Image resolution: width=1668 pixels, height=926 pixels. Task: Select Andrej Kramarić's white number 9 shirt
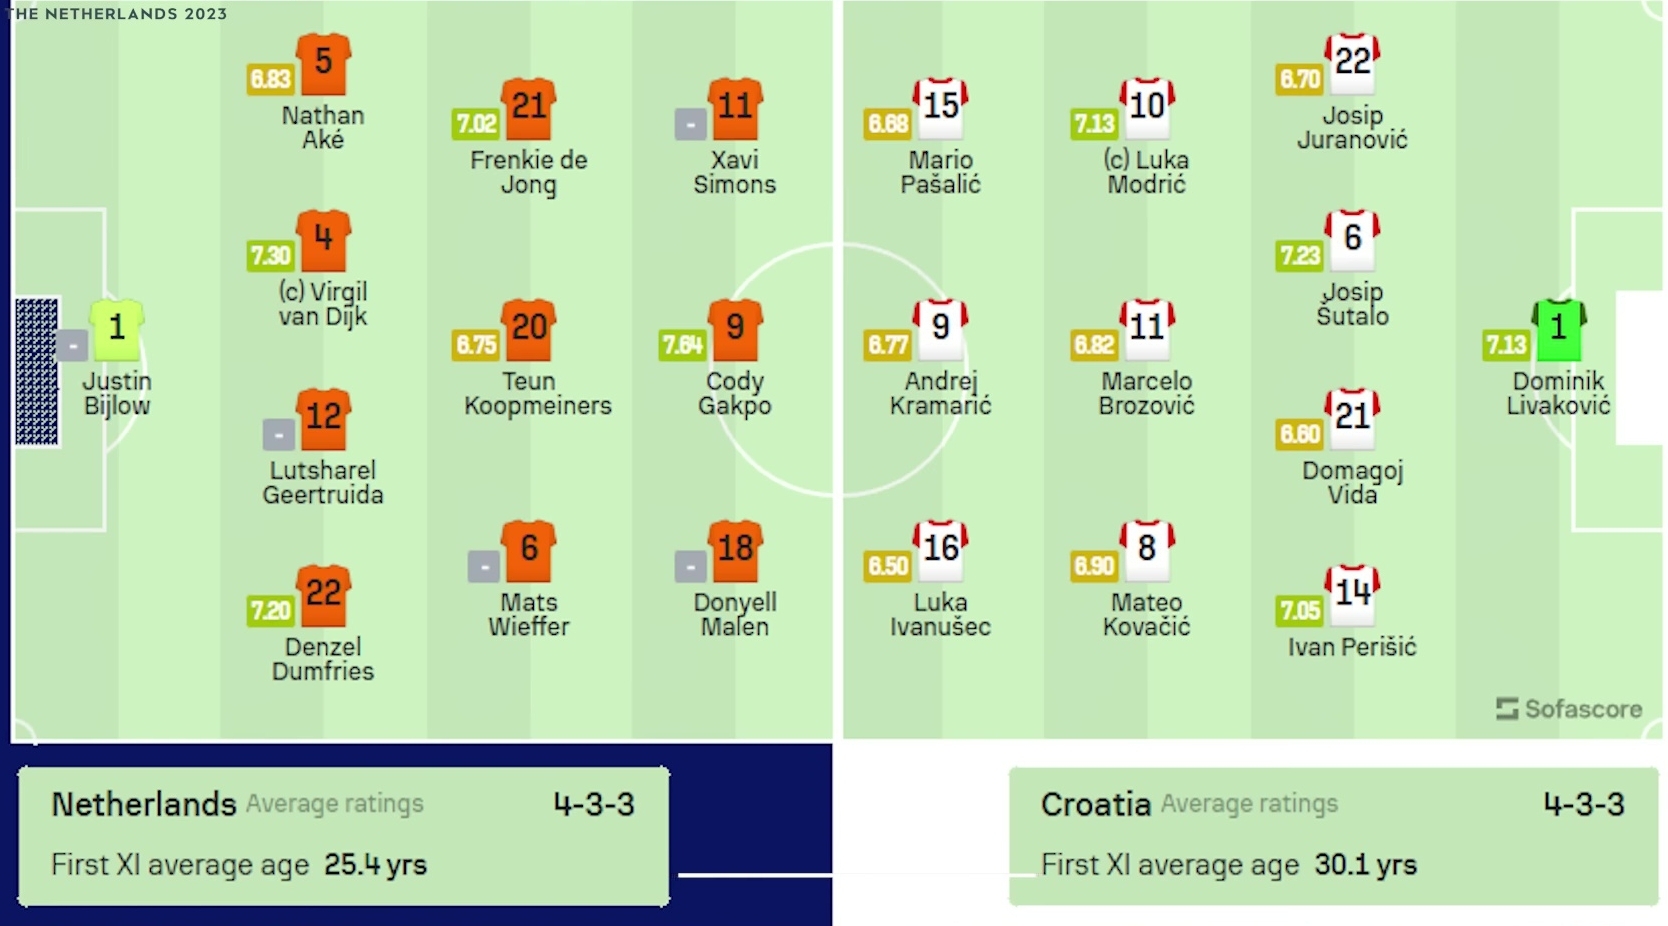tap(940, 329)
